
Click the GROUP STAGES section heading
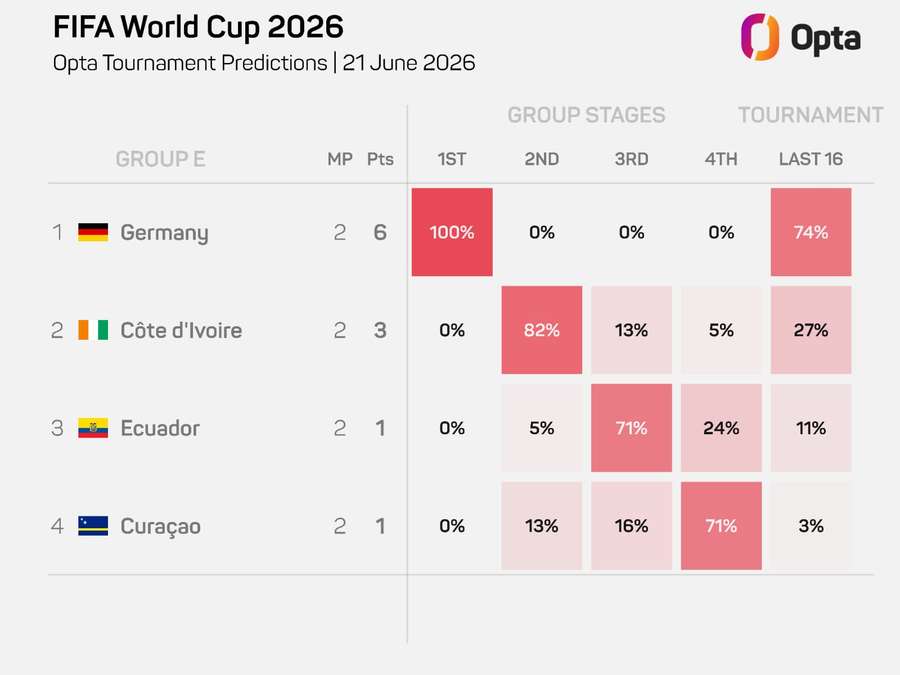click(x=586, y=115)
